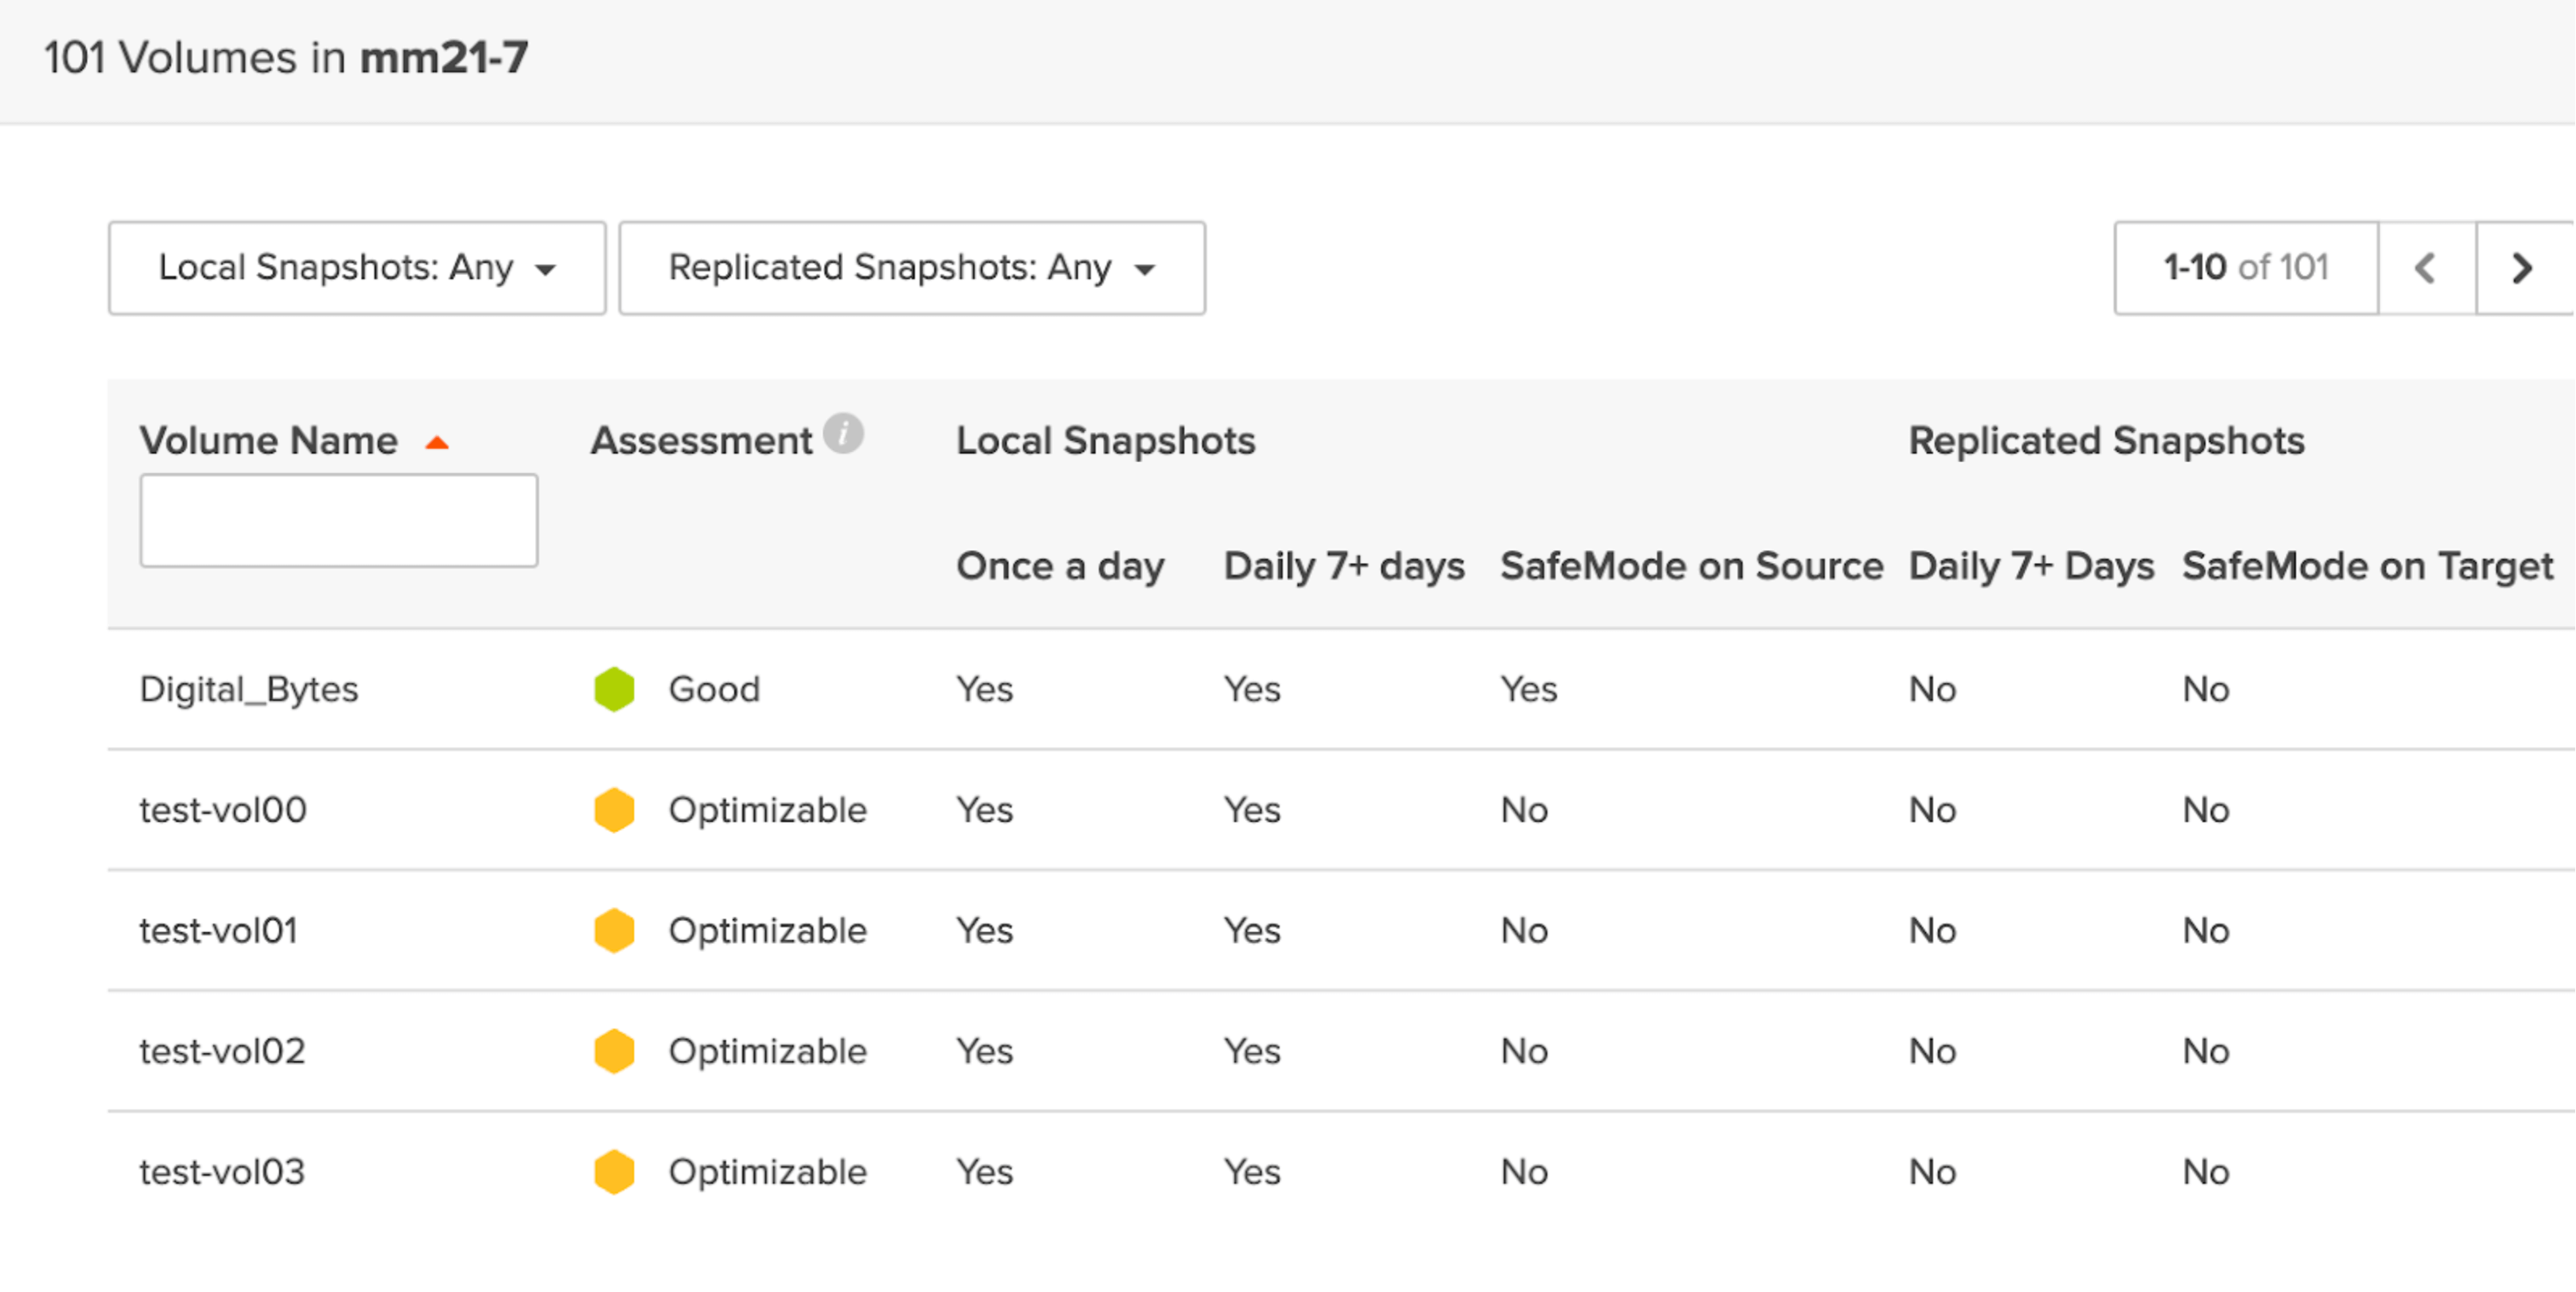Viewport: 2576px width, 1292px height.
Task: Click SafeMode on Target No for Digital_Bytes
Action: tap(2206, 690)
